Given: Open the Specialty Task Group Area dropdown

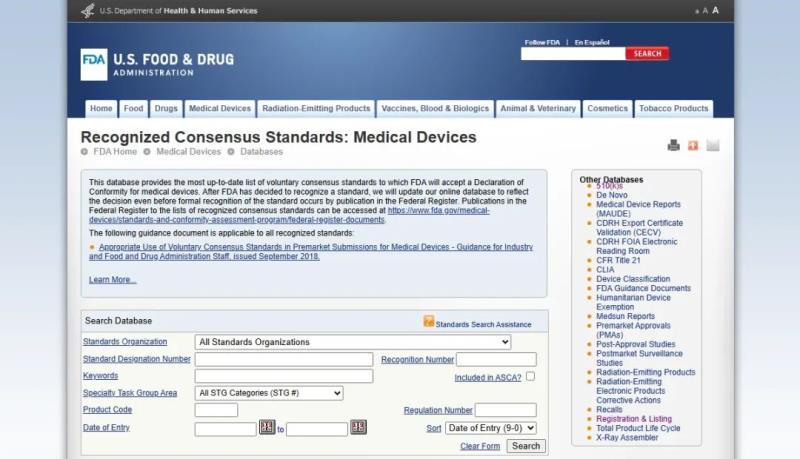Looking at the screenshot, I should click(x=269, y=394).
